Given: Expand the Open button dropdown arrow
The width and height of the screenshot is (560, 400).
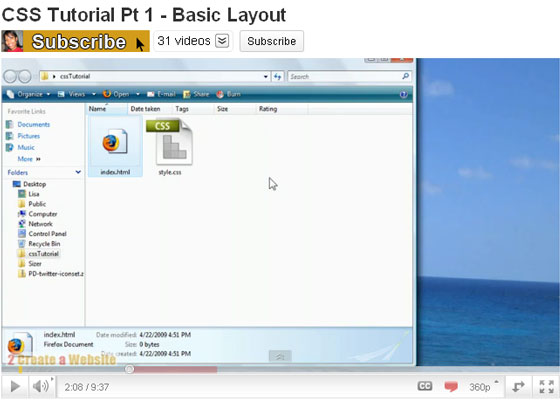Looking at the screenshot, I should pos(138,94).
